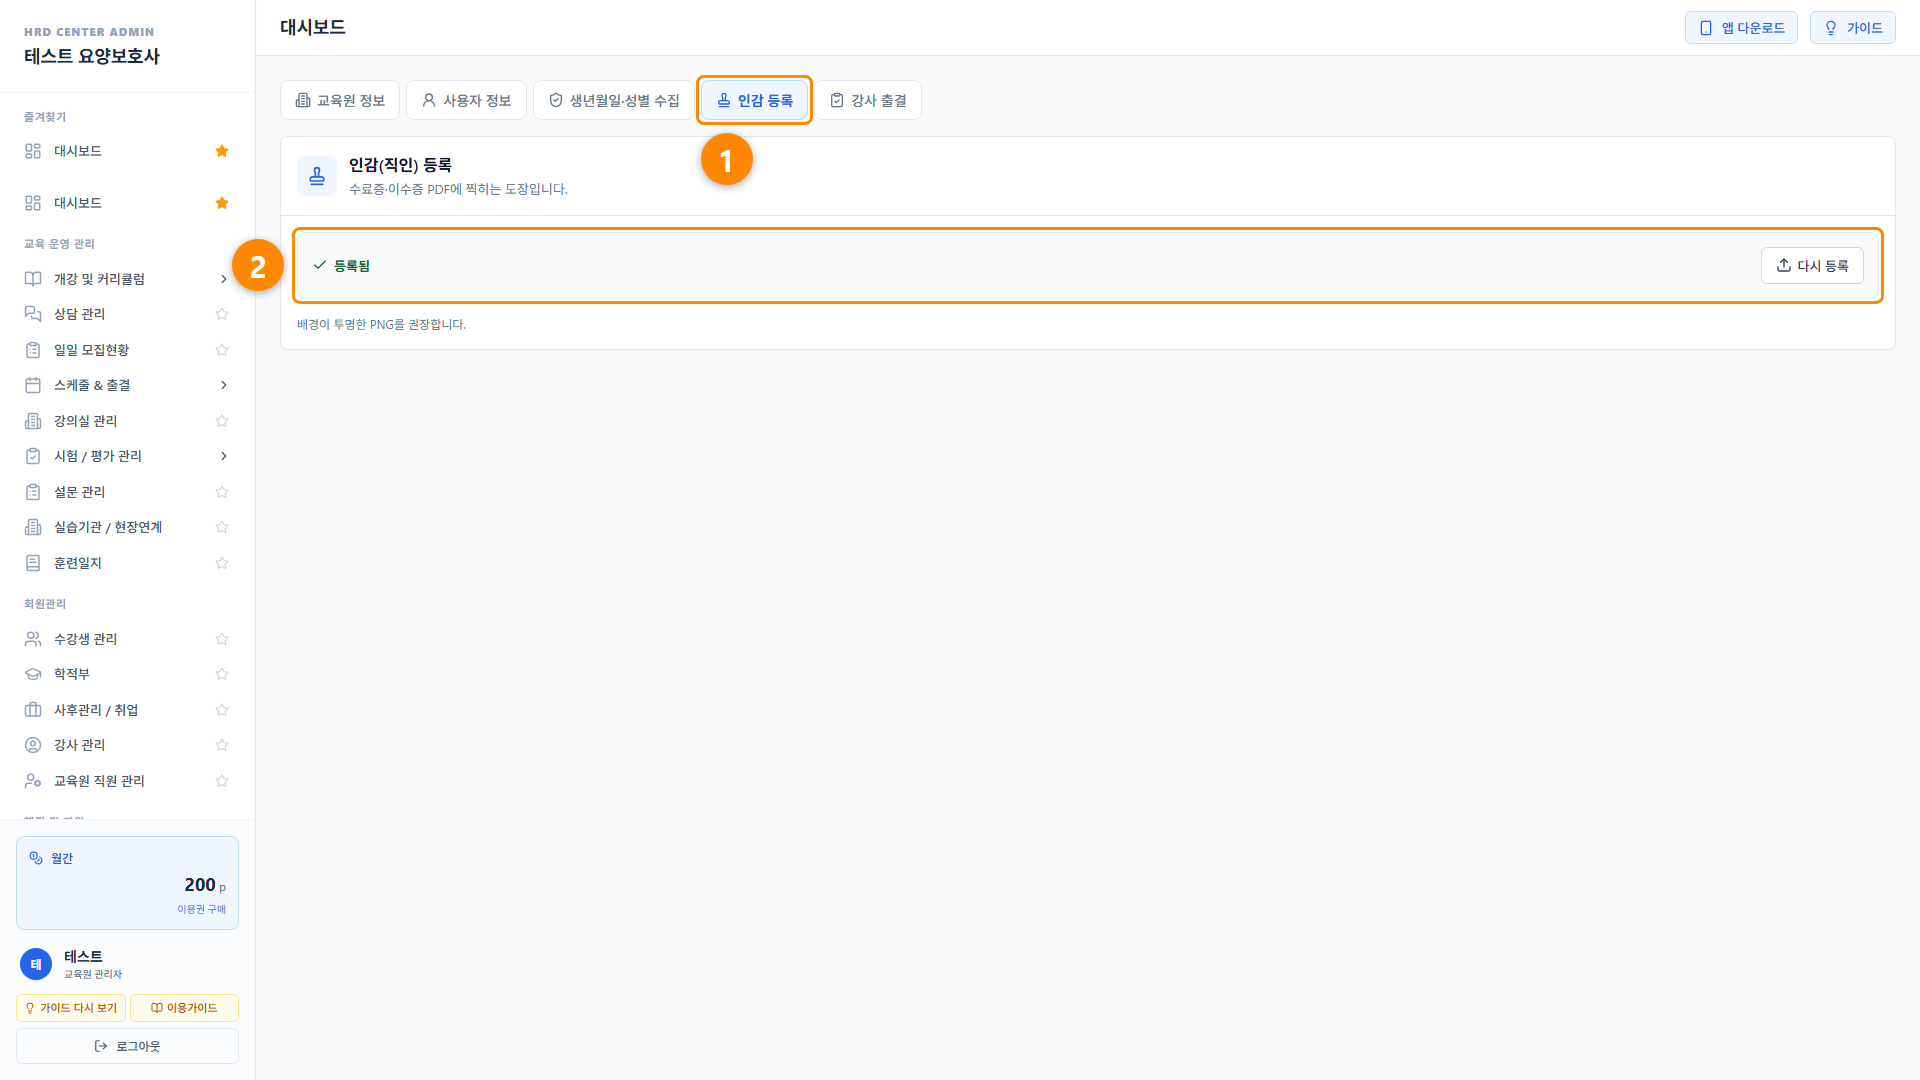The height and width of the screenshot is (1080, 1920).
Task: Open the 생년월일·성별 수집 tab
Action: (x=614, y=100)
